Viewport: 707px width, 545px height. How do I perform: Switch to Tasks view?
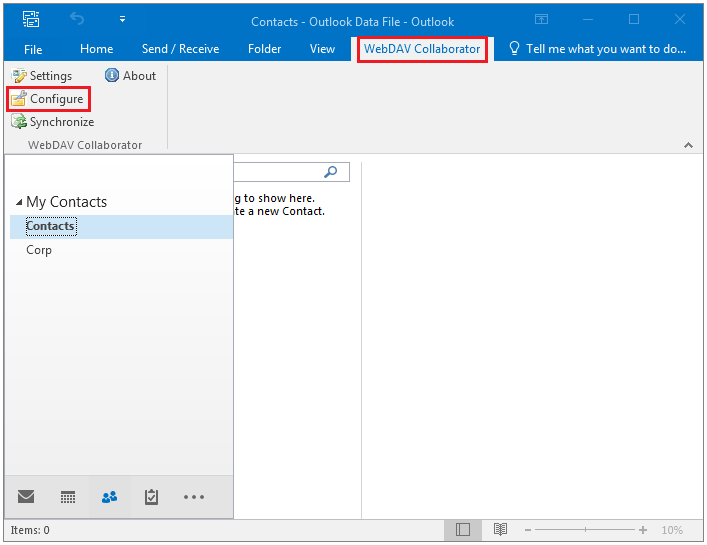tap(151, 497)
